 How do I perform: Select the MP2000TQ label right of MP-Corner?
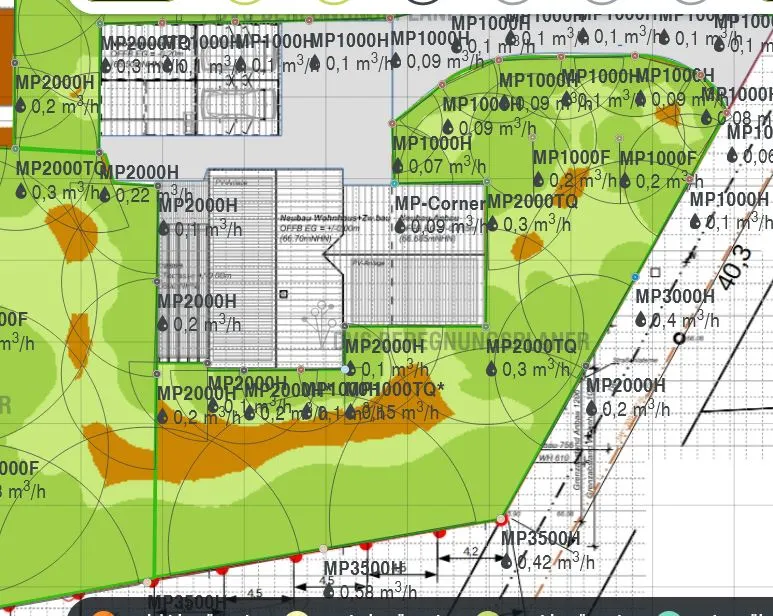click(532, 202)
